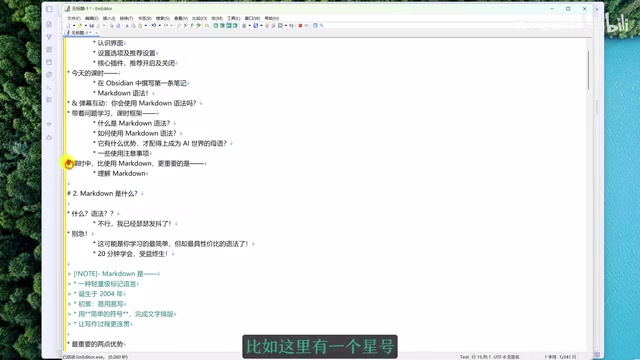
Task: Click the line '在 Obsidian 中撰写第一条笔记'
Action: point(142,83)
